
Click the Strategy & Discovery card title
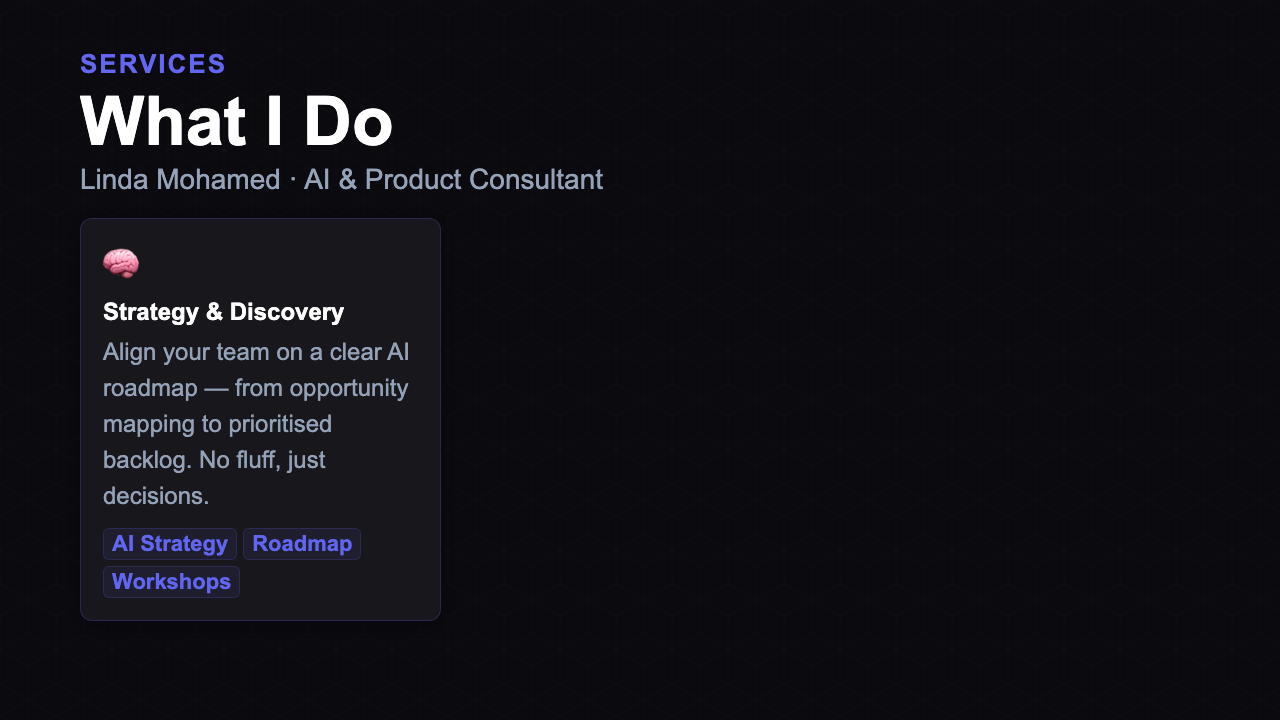pyautogui.click(x=223, y=311)
